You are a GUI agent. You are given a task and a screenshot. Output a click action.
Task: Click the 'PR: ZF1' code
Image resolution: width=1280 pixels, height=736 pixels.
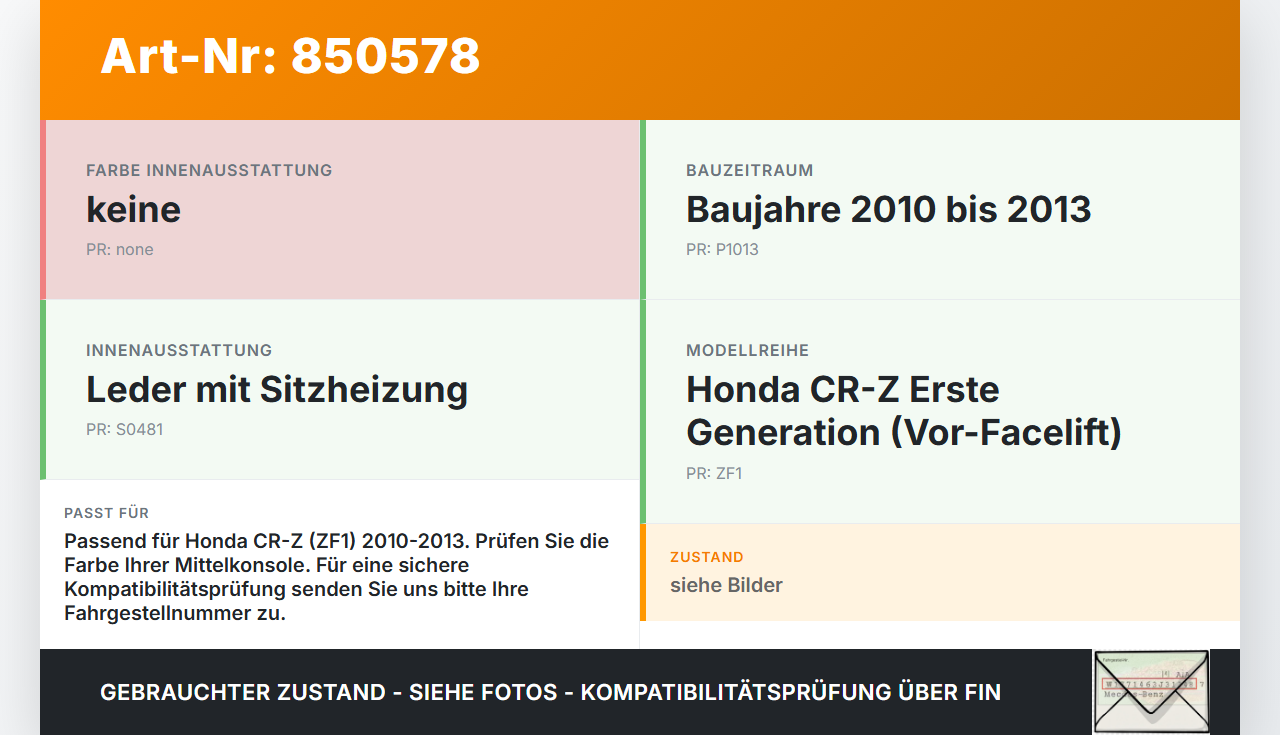(714, 474)
